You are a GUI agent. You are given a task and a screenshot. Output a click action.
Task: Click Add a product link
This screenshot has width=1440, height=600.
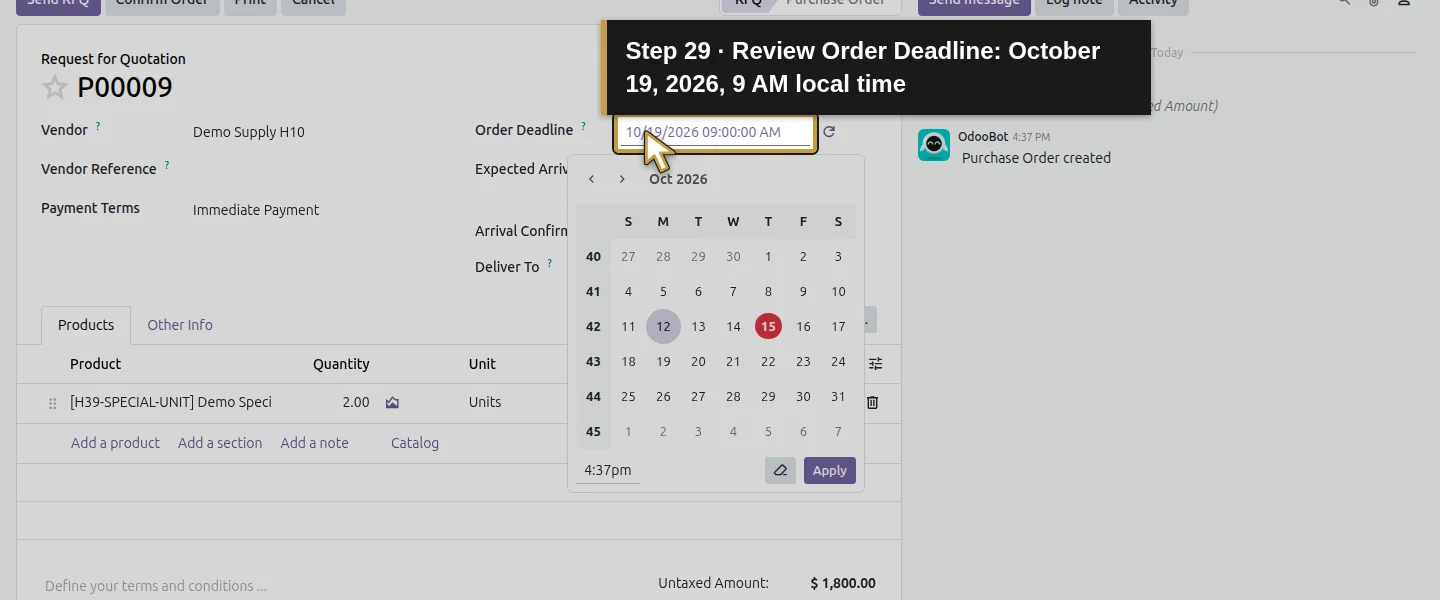click(115, 443)
